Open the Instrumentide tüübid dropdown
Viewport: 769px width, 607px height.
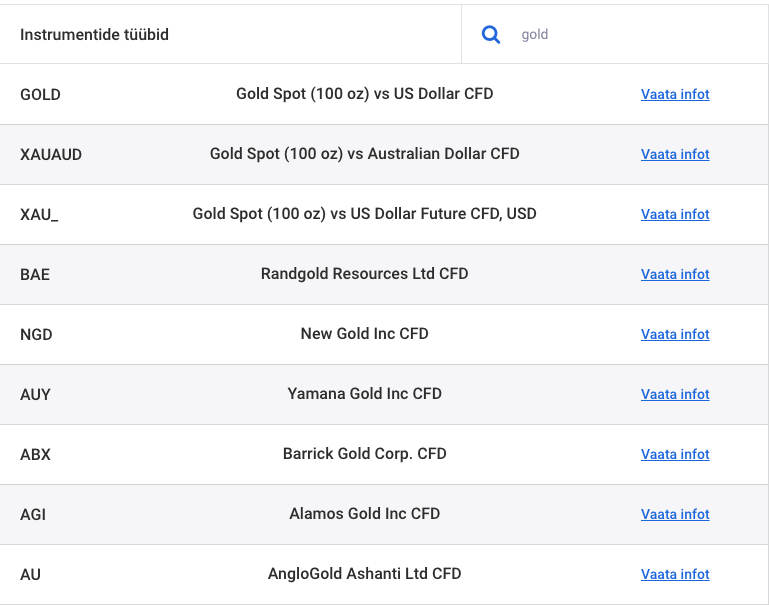[x=231, y=34]
